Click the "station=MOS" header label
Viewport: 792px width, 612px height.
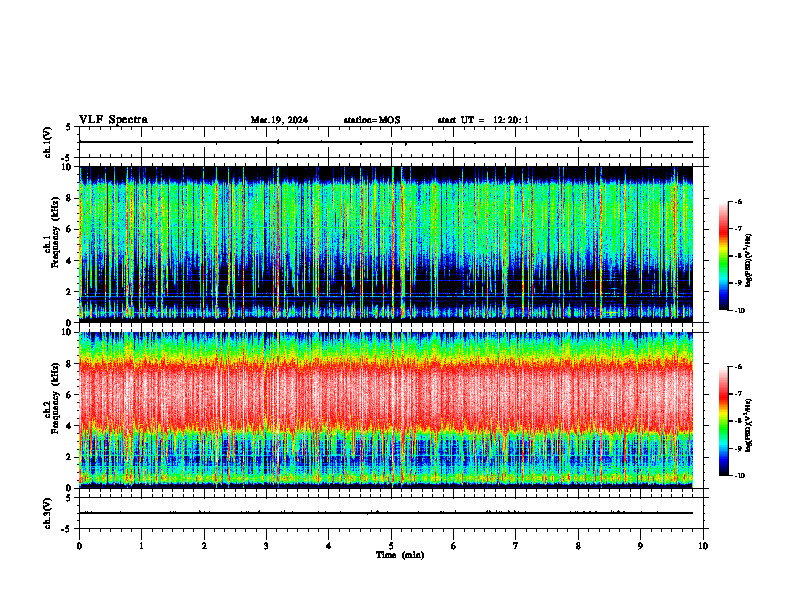pyautogui.click(x=372, y=120)
